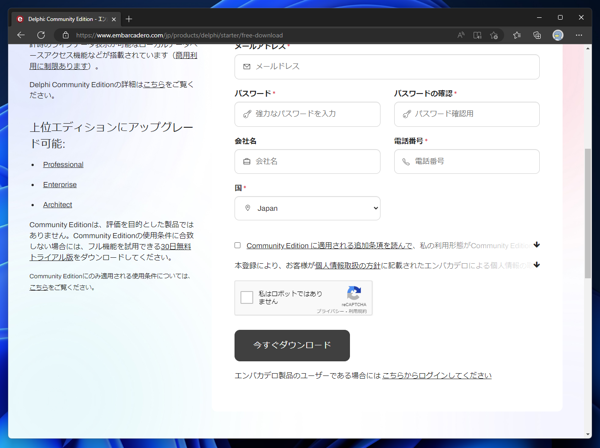Open the immersive reader icon

pos(477,35)
